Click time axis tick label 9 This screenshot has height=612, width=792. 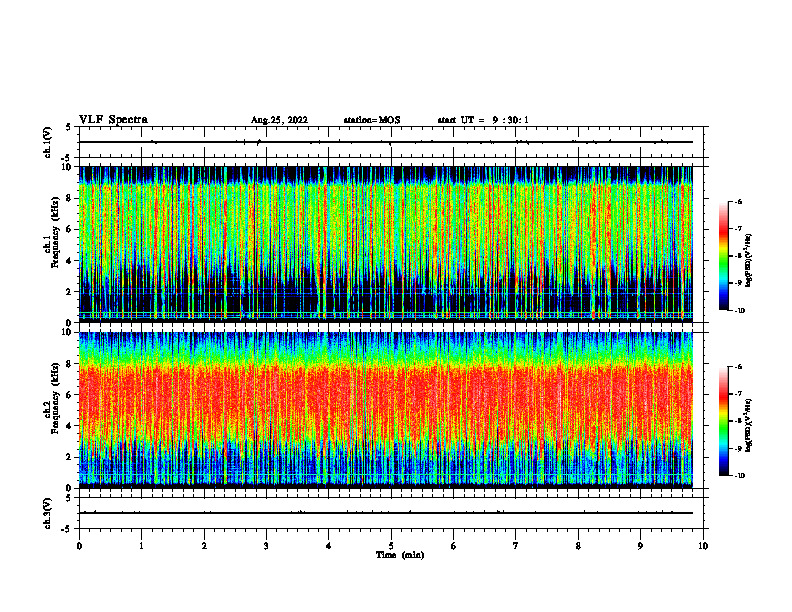click(x=640, y=546)
